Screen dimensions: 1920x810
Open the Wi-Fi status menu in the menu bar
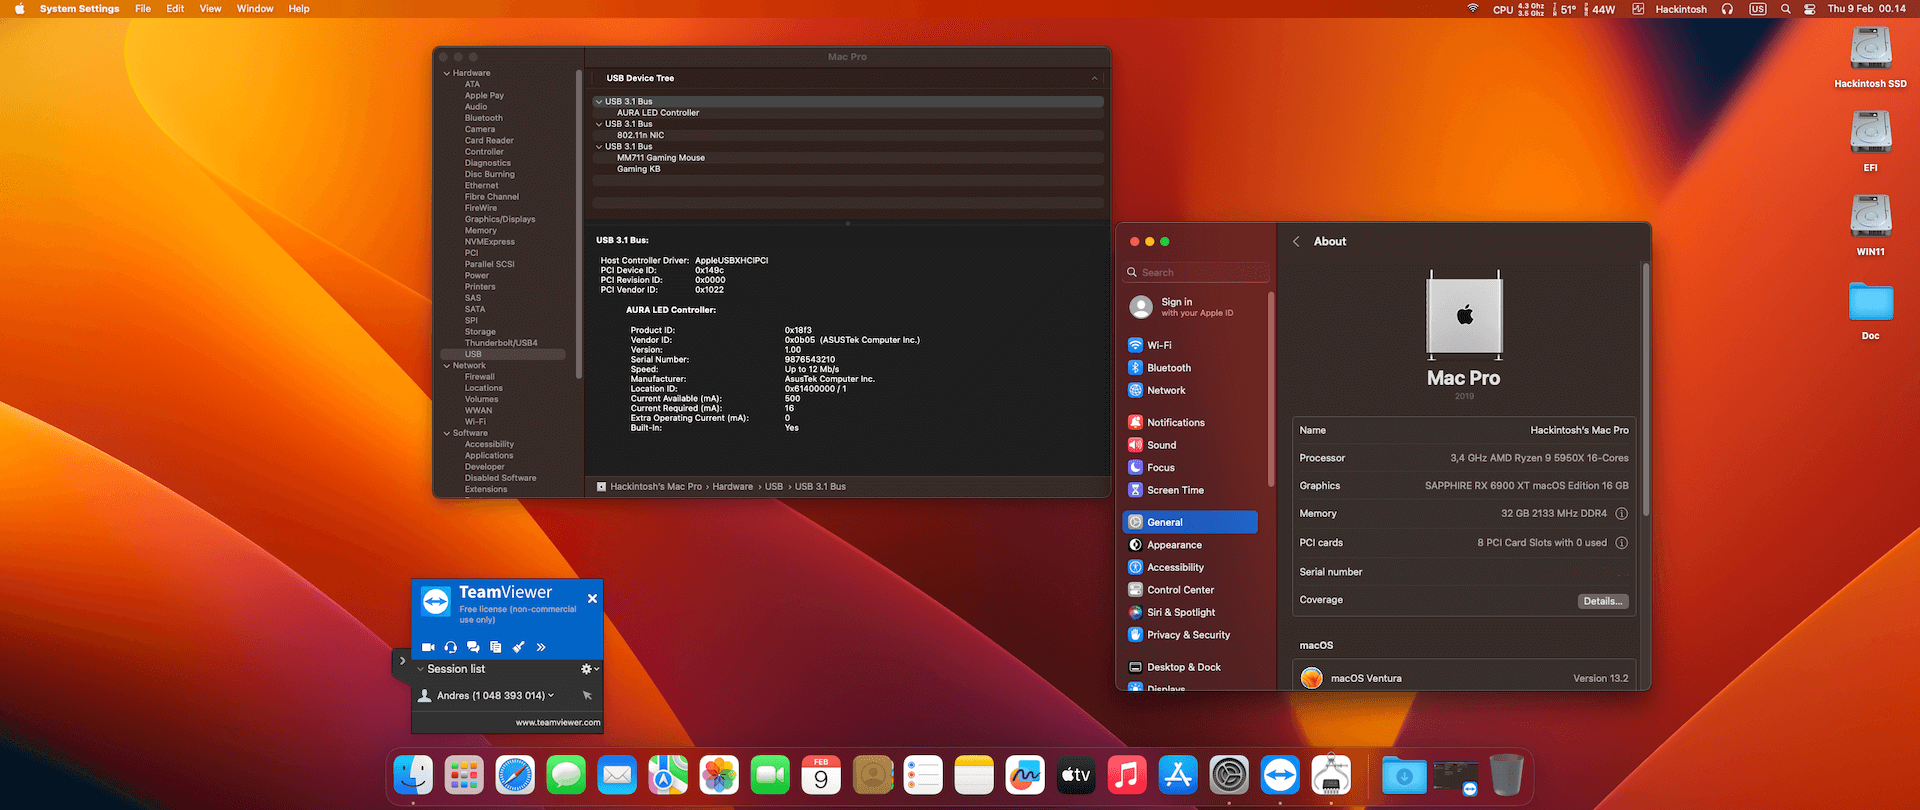click(x=1472, y=9)
